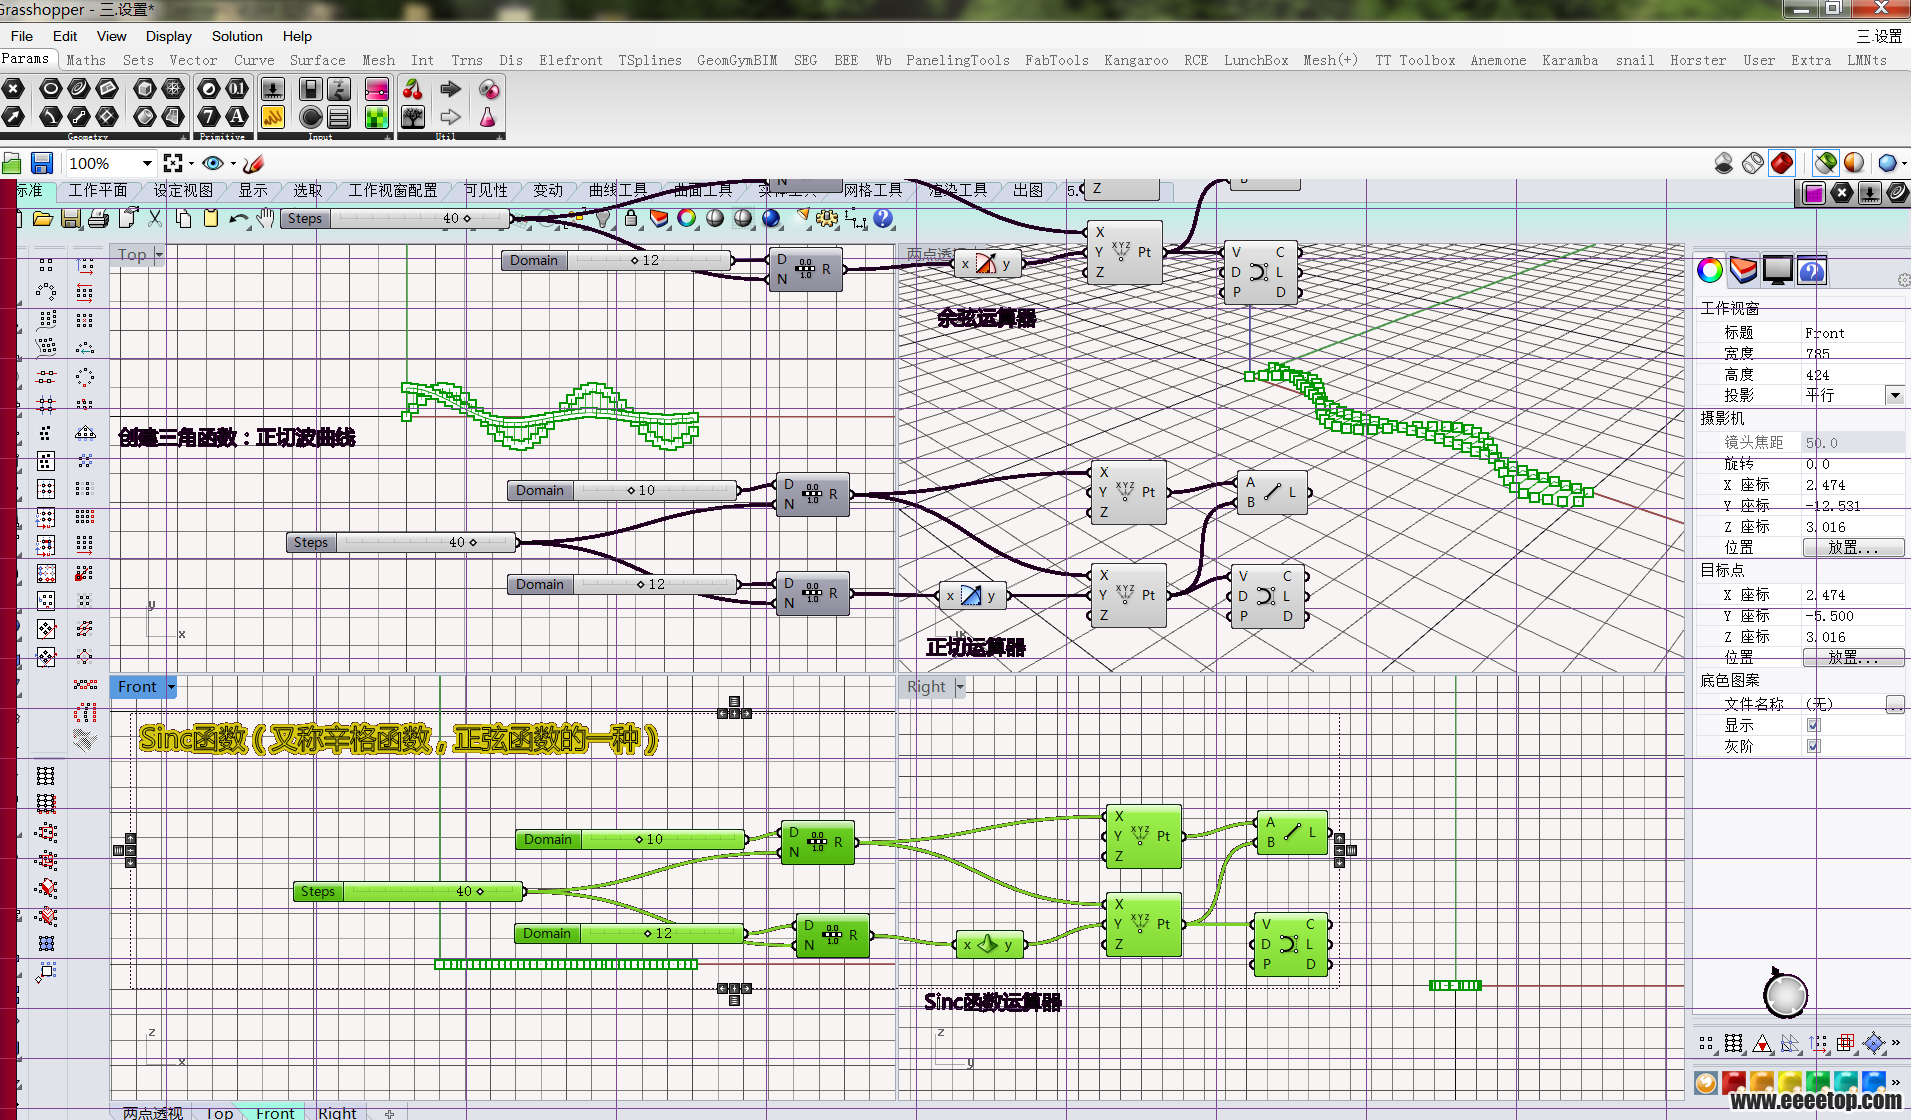Add a new viewport tab with plus
The height and width of the screenshot is (1120, 1911).
coord(389,1113)
